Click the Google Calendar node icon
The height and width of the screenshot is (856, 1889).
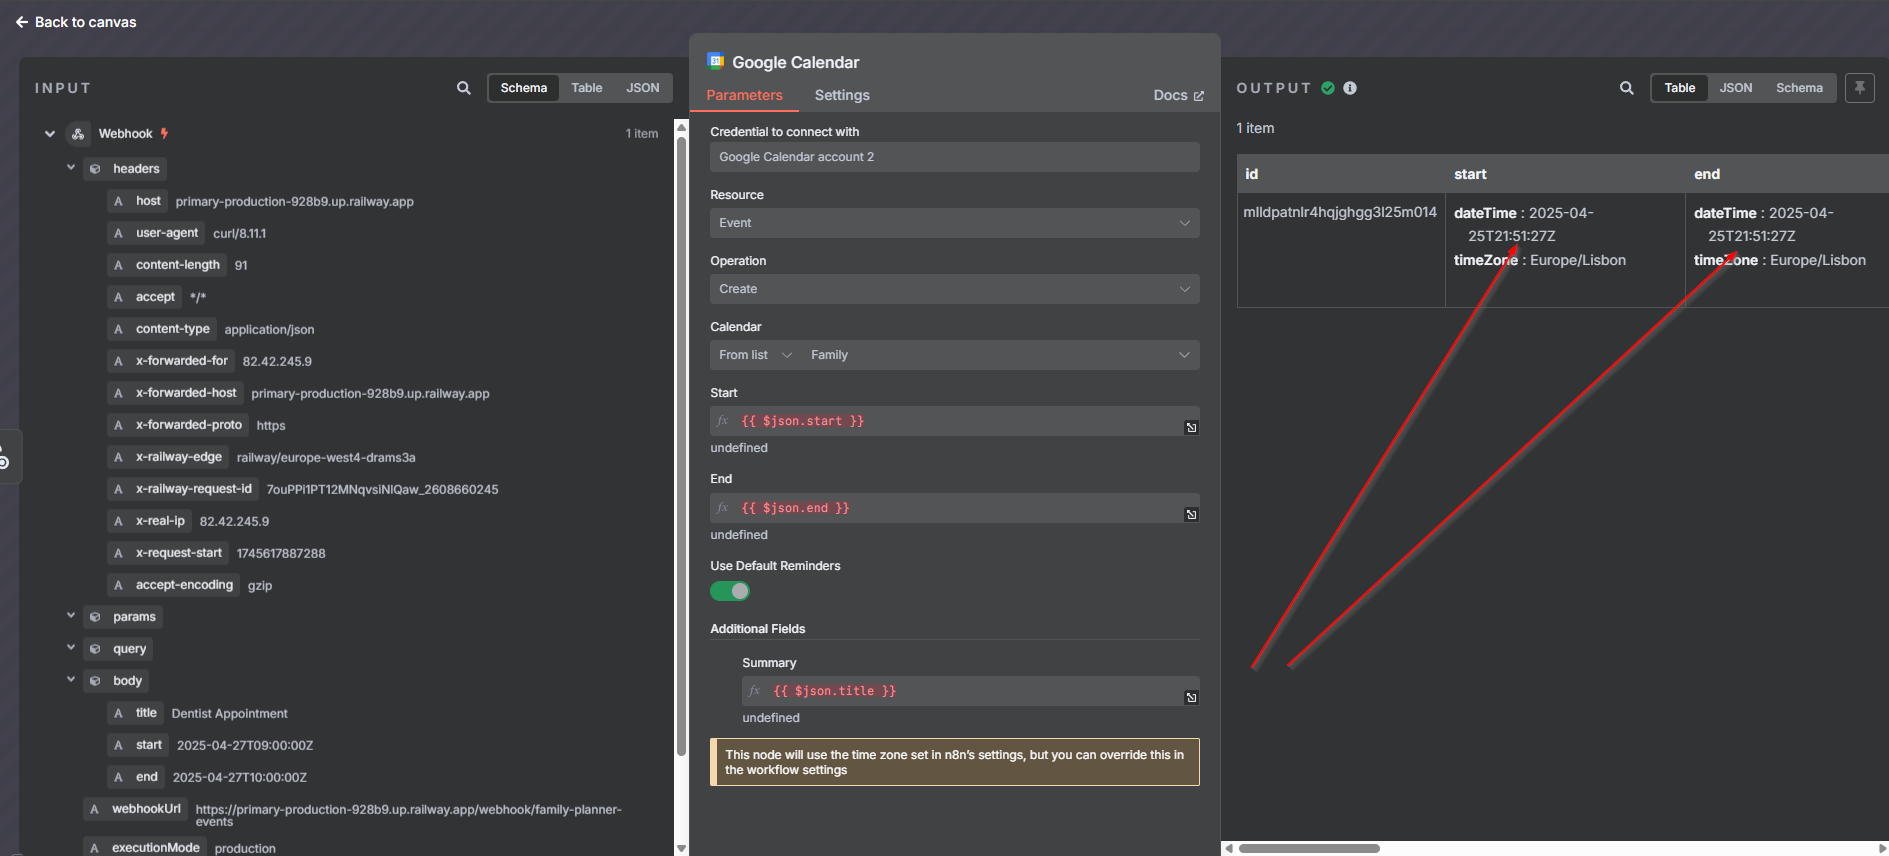715,61
